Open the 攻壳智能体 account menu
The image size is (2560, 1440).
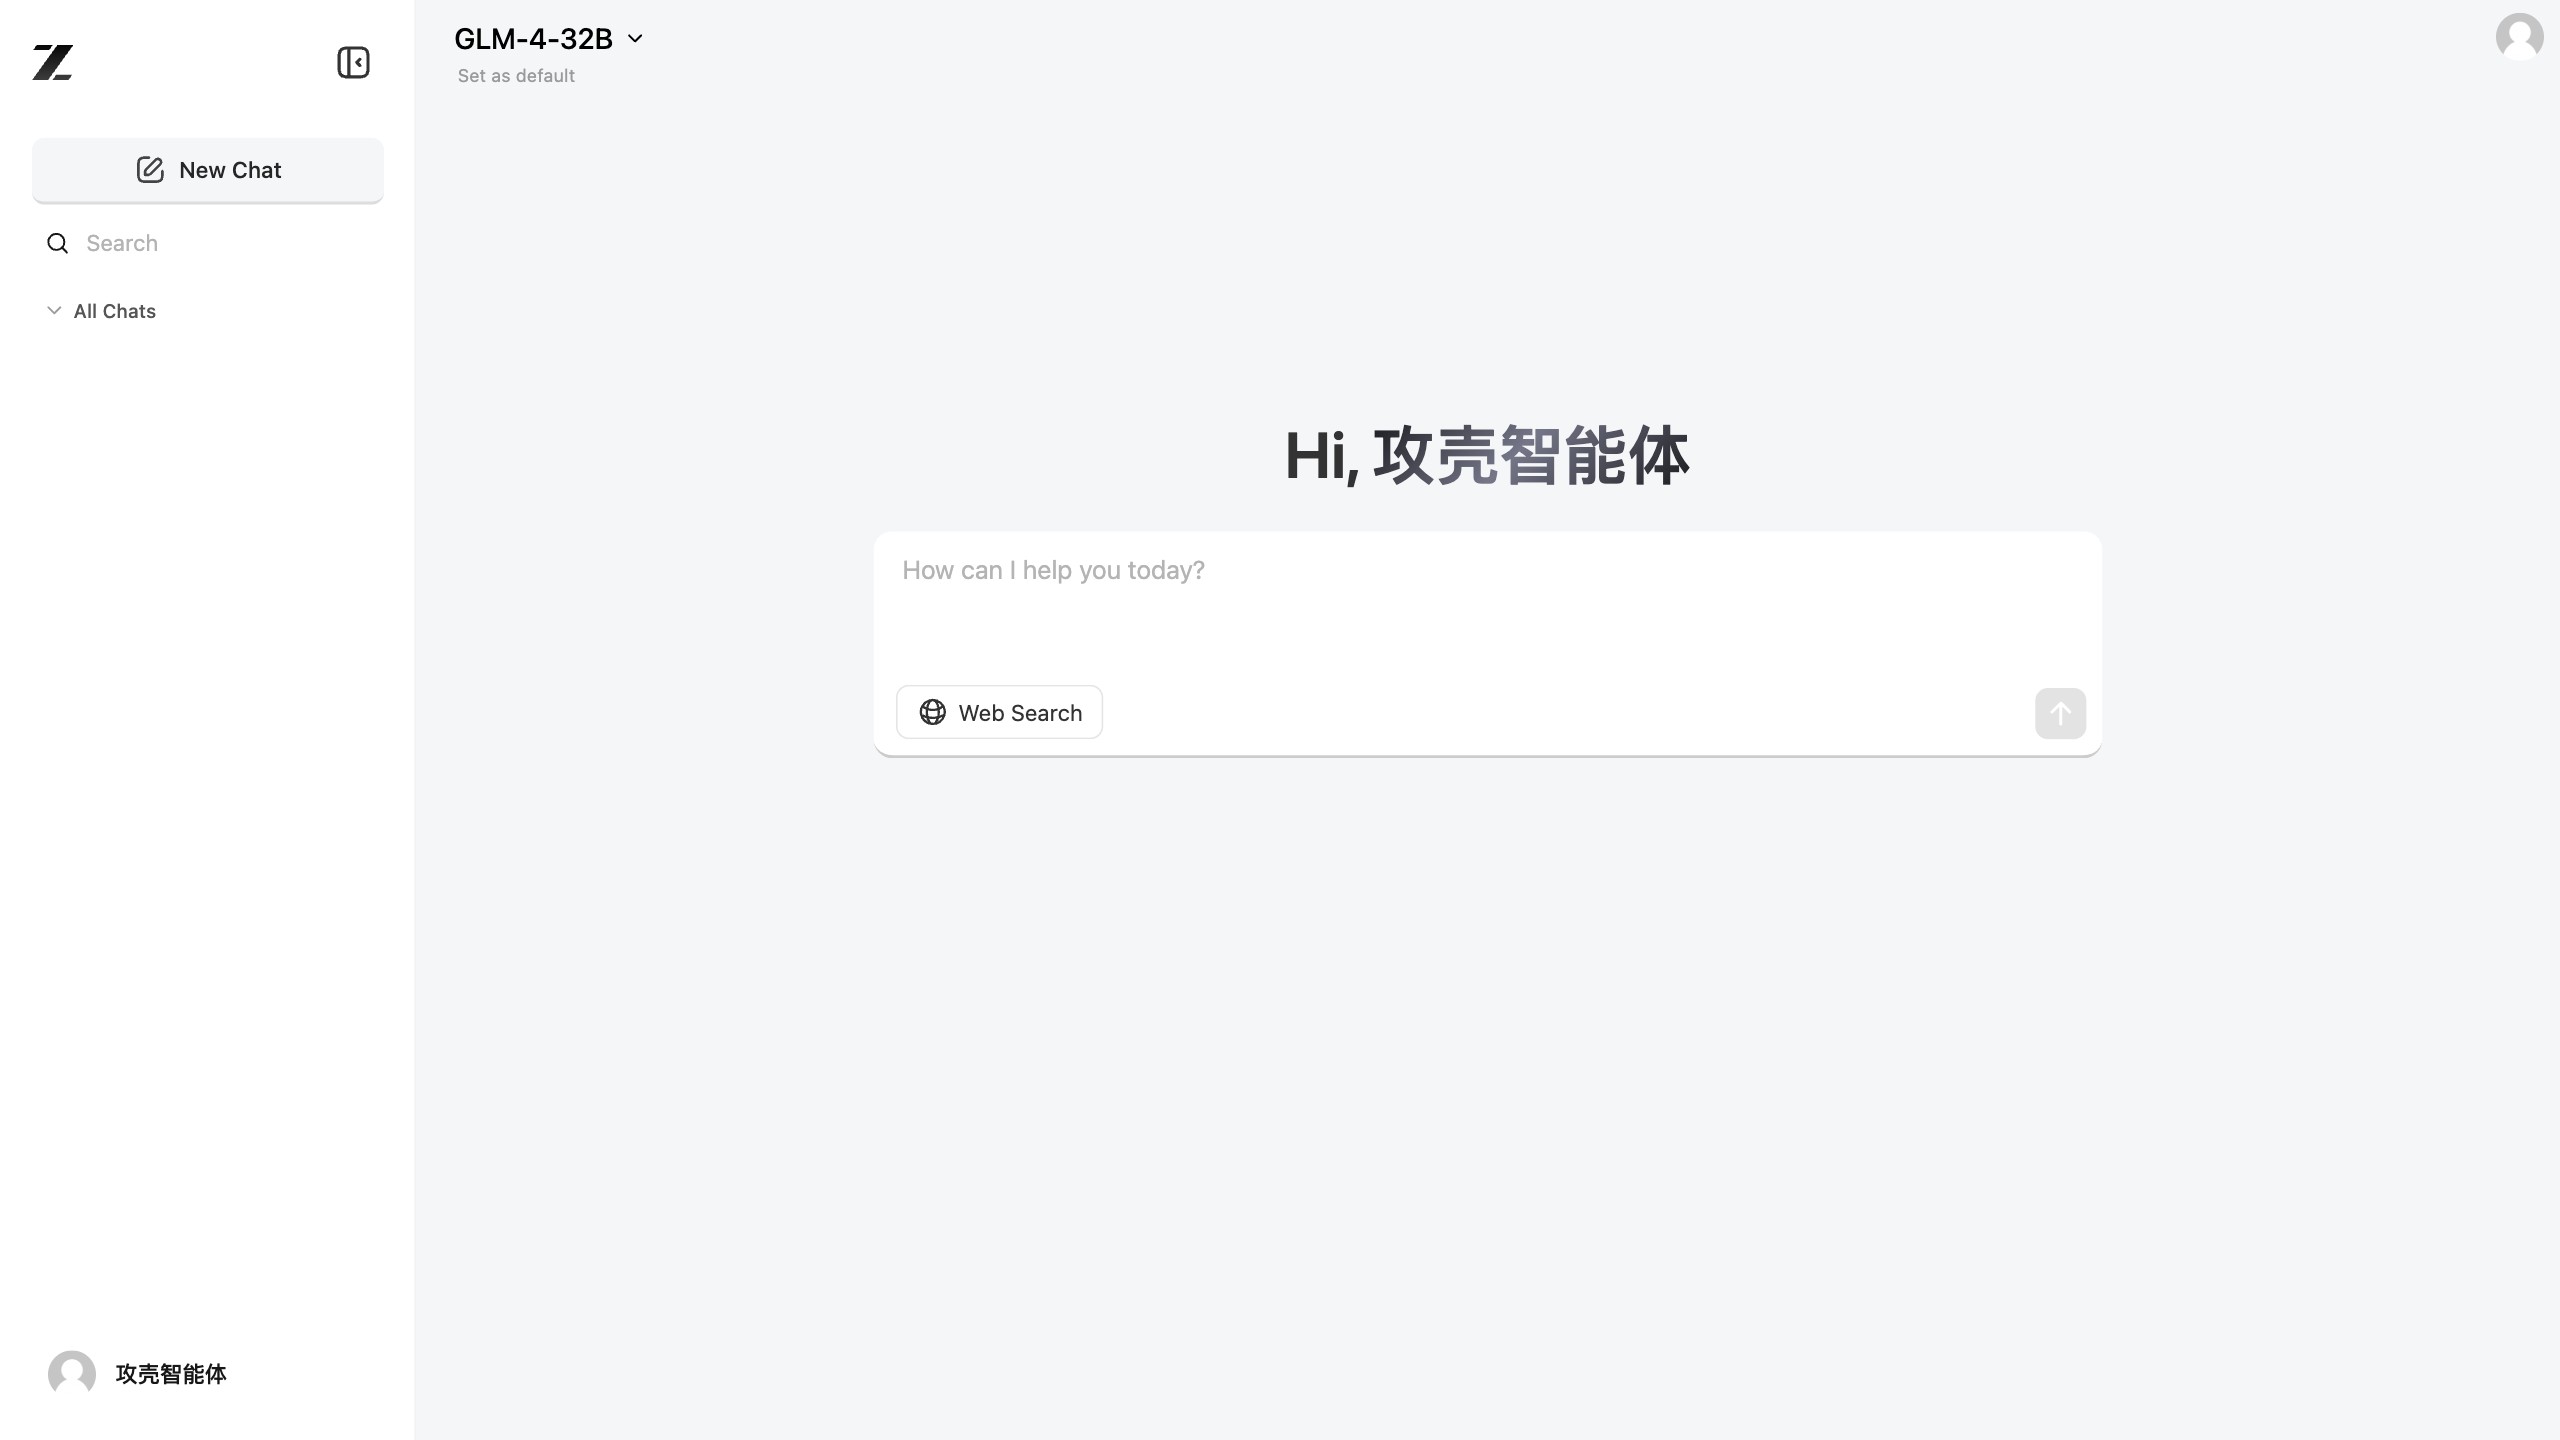click(x=170, y=1374)
